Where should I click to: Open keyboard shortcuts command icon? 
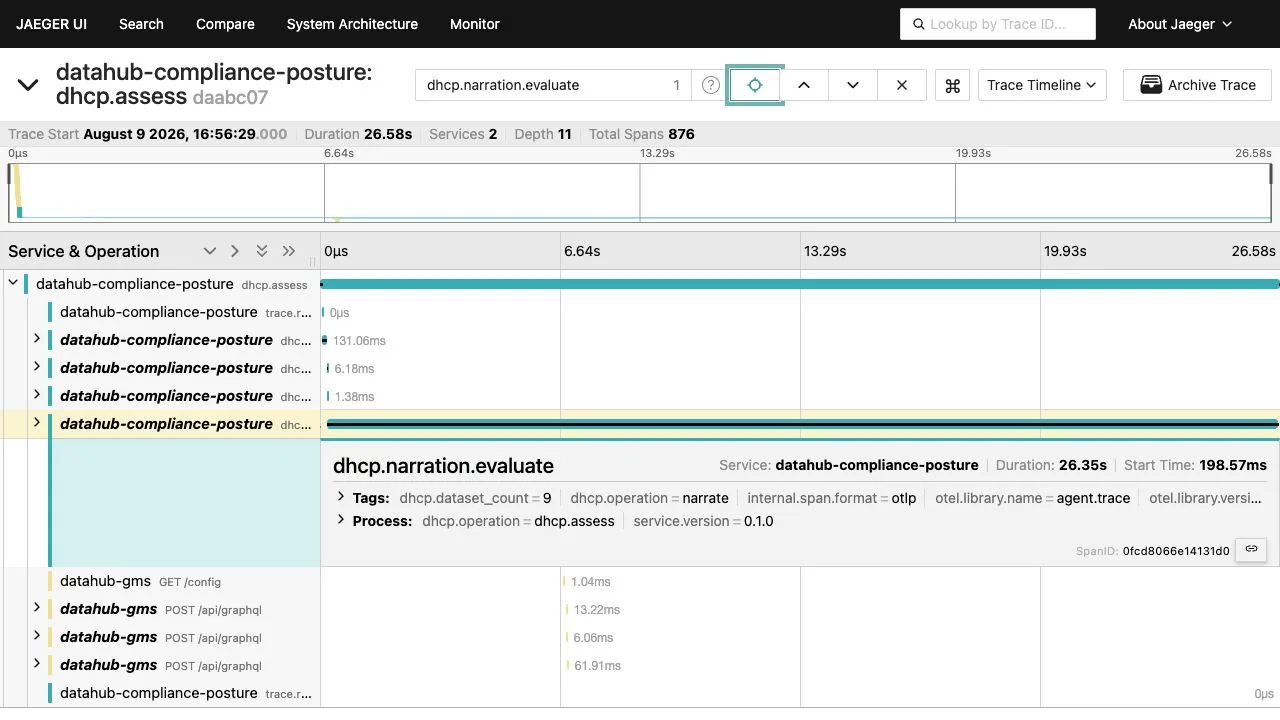click(953, 85)
